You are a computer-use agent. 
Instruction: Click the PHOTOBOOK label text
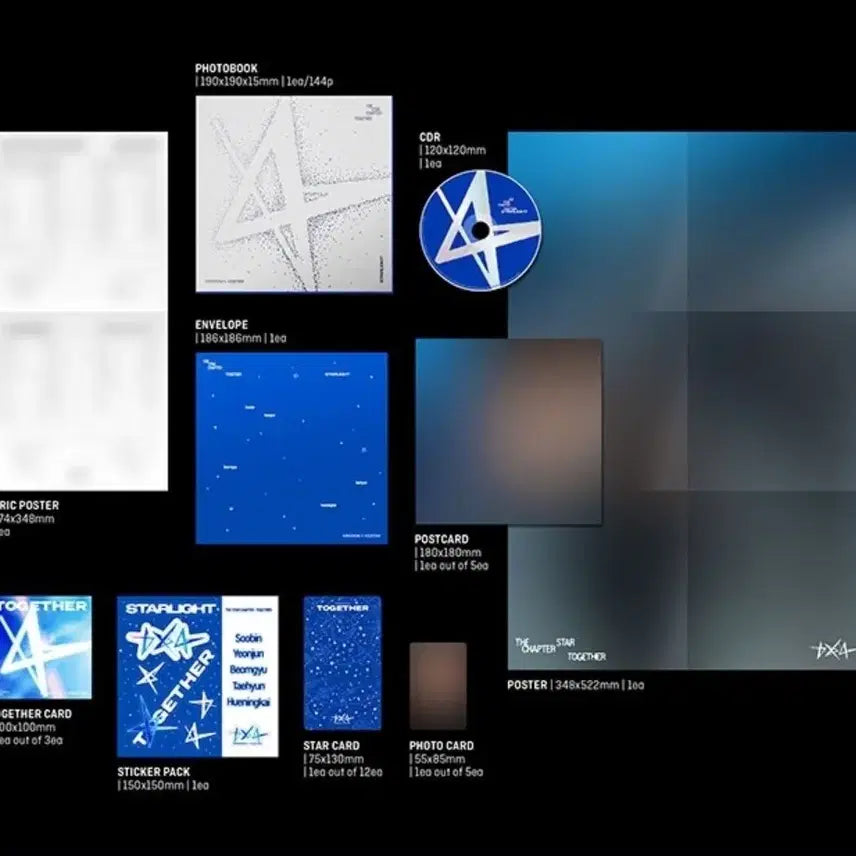227,69
